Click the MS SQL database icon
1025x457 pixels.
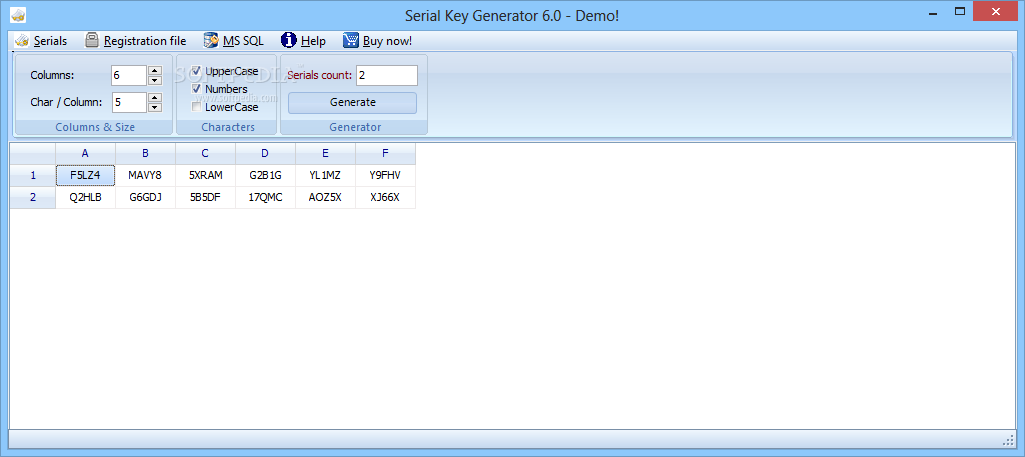(x=211, y=41)
